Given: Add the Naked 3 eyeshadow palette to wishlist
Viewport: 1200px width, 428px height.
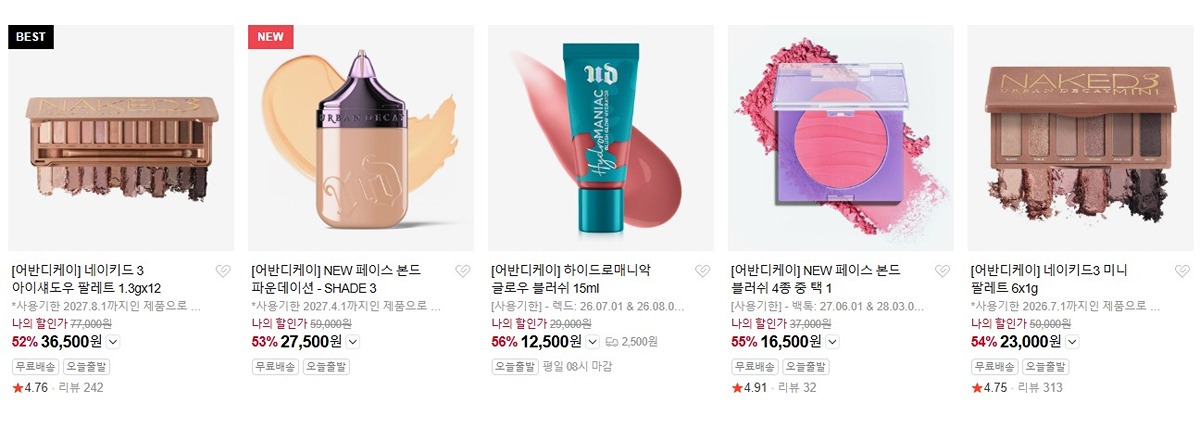Looking at the screenshot, I should click(x=223, y=271).
